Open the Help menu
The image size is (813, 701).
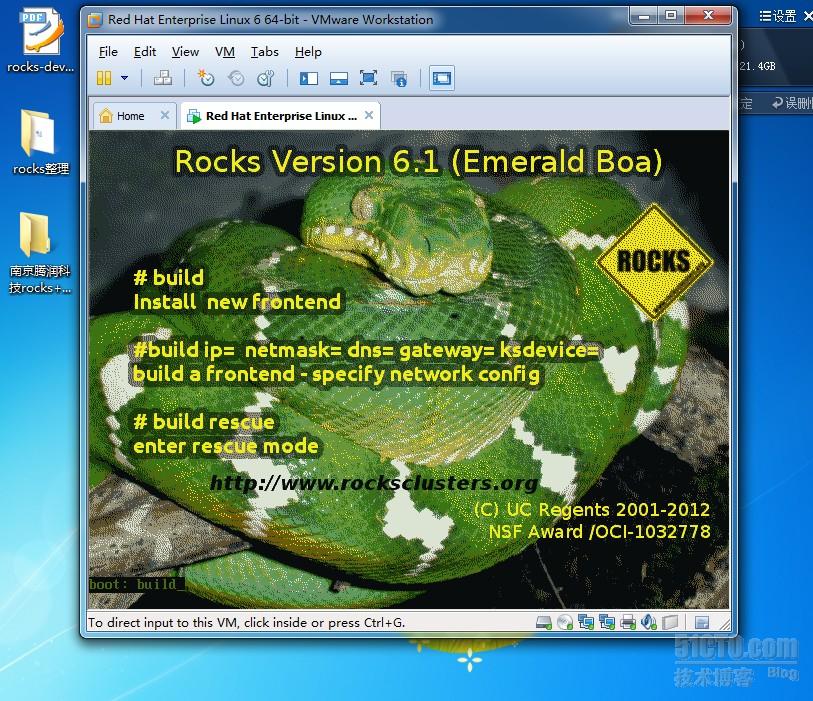pyautogui.click(x=308, y=52)
